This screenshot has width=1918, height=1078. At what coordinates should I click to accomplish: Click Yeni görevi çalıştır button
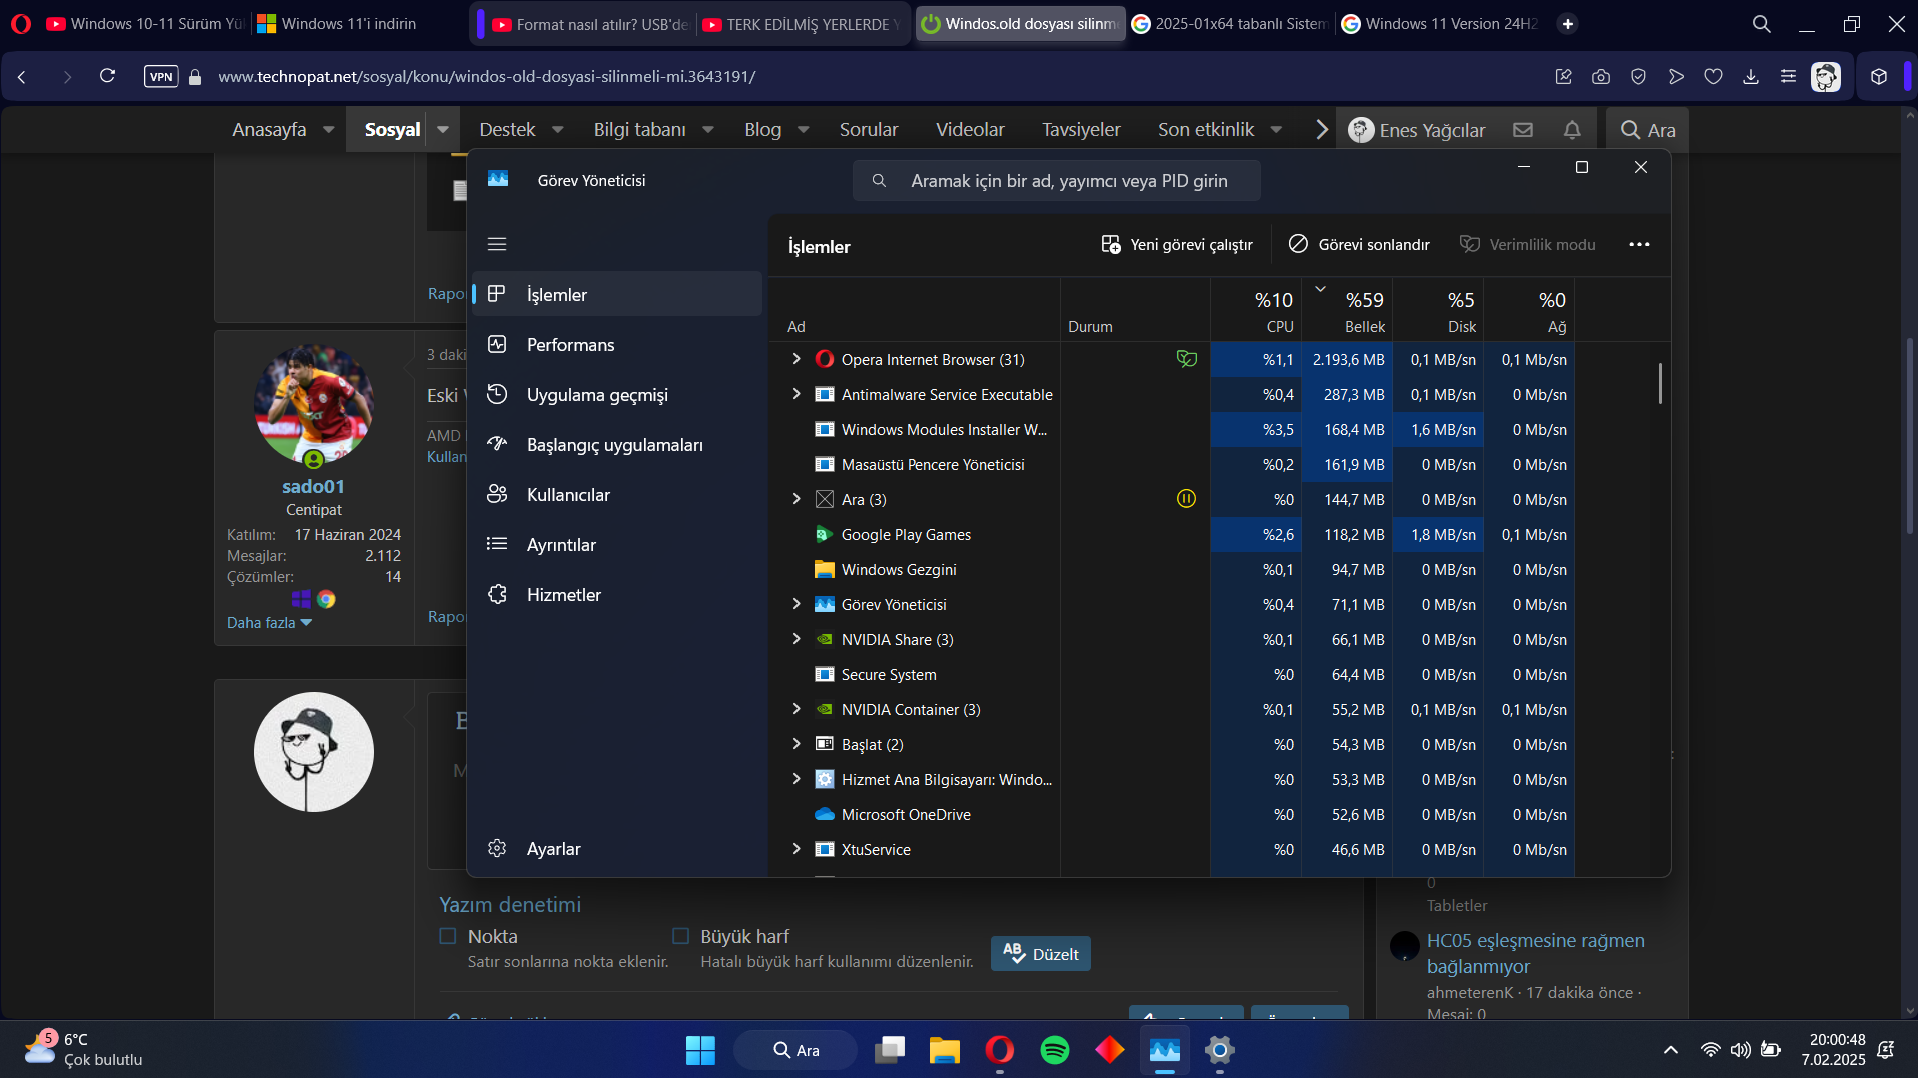click(1177, 245)
